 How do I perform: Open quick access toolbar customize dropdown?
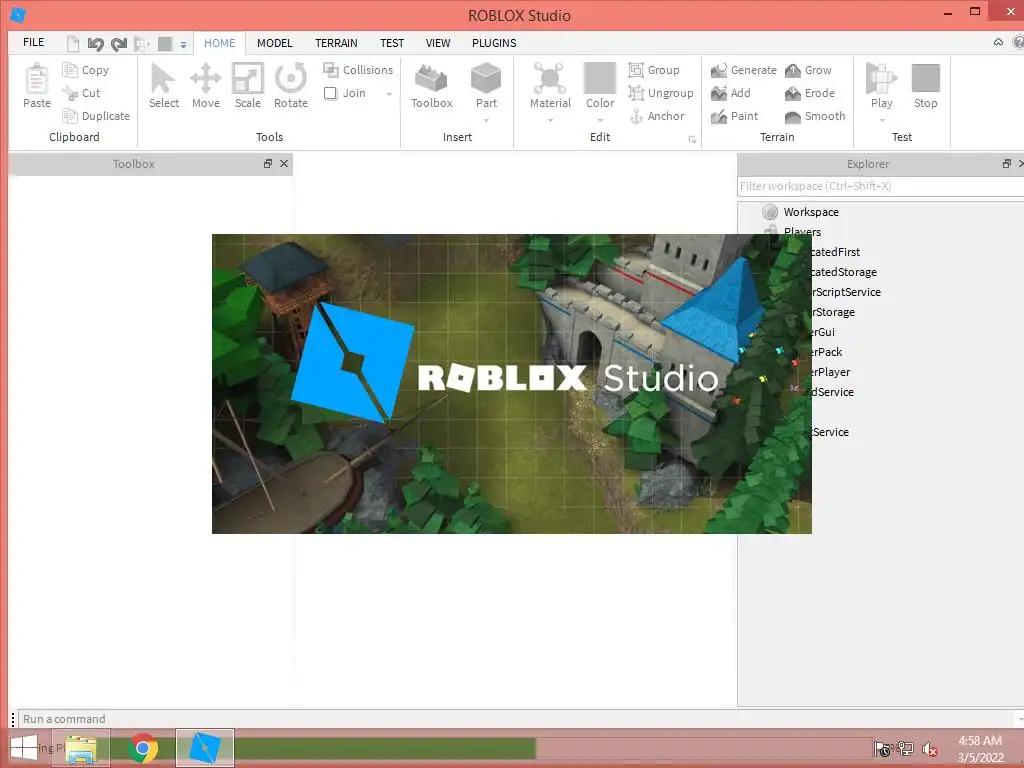(x=184, y=44)
